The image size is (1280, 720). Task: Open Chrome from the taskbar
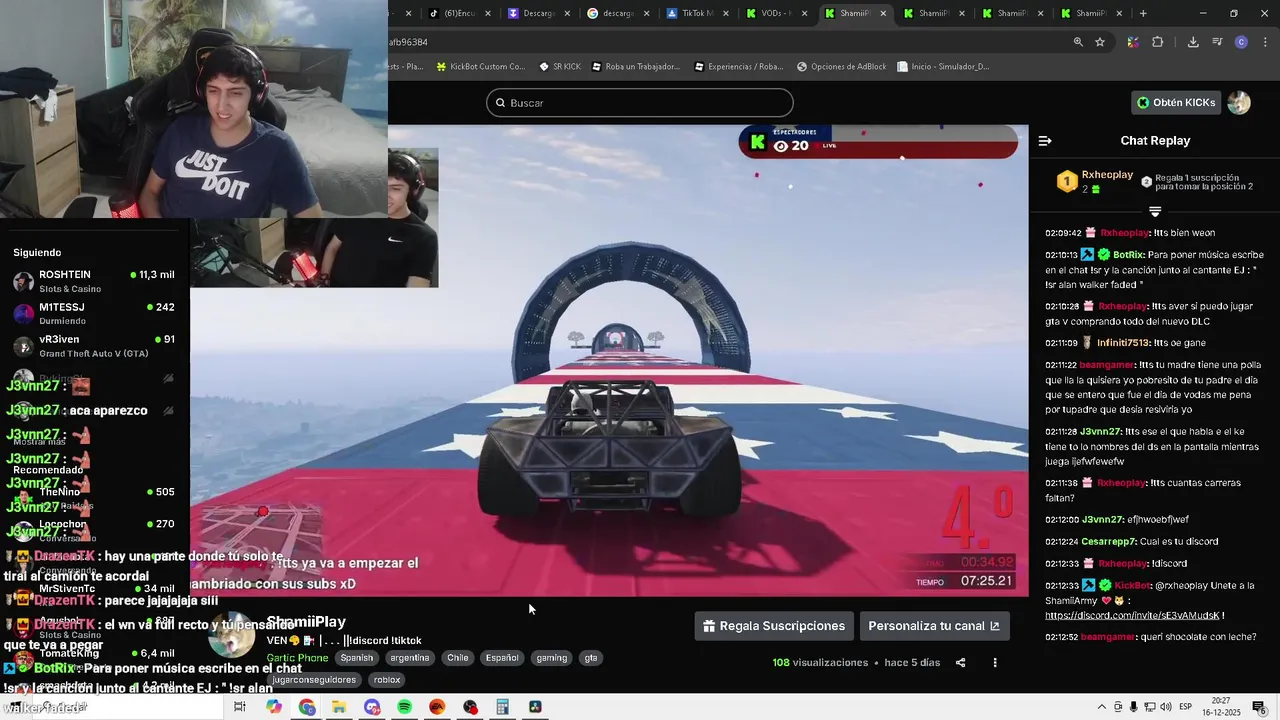[307, 707]
